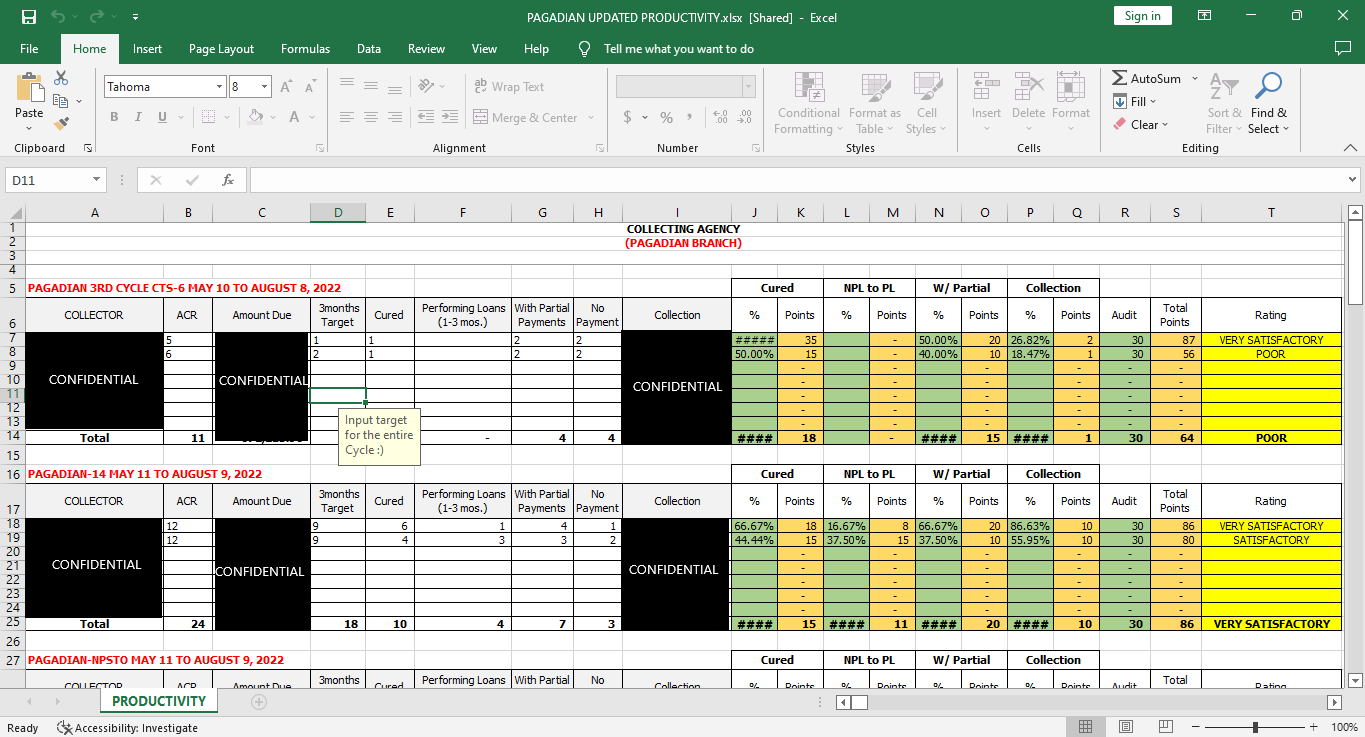The width and height of the screenshot is (1365, 737).
Task: Toggle align right icon
Action: (395, 117)
